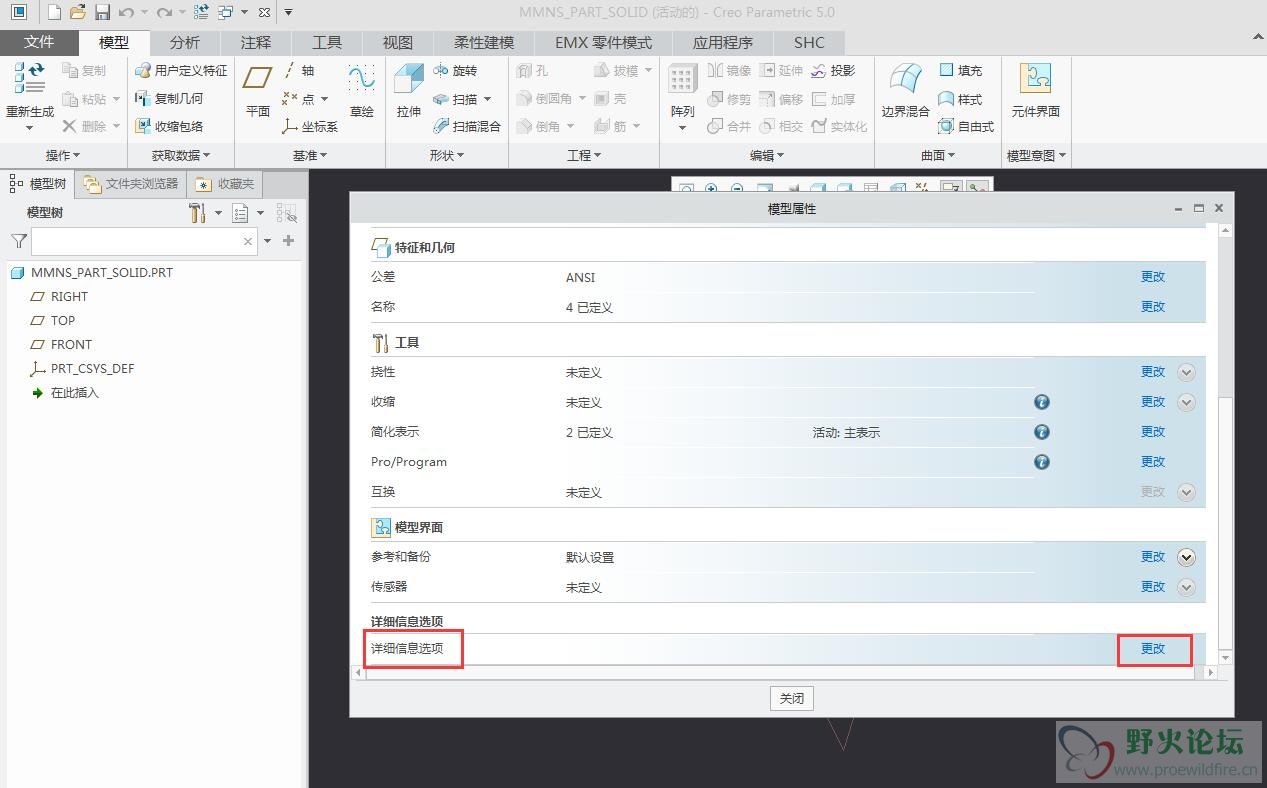The width and height of the screenshot is (1267, 788).
Task: Click Change (更改) for Tolerance (公差)
Action: point(1153,277)
